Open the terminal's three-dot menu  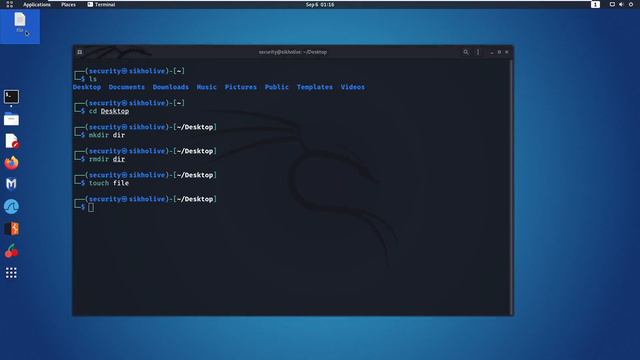pyautogui.click(x=478, y=52)
